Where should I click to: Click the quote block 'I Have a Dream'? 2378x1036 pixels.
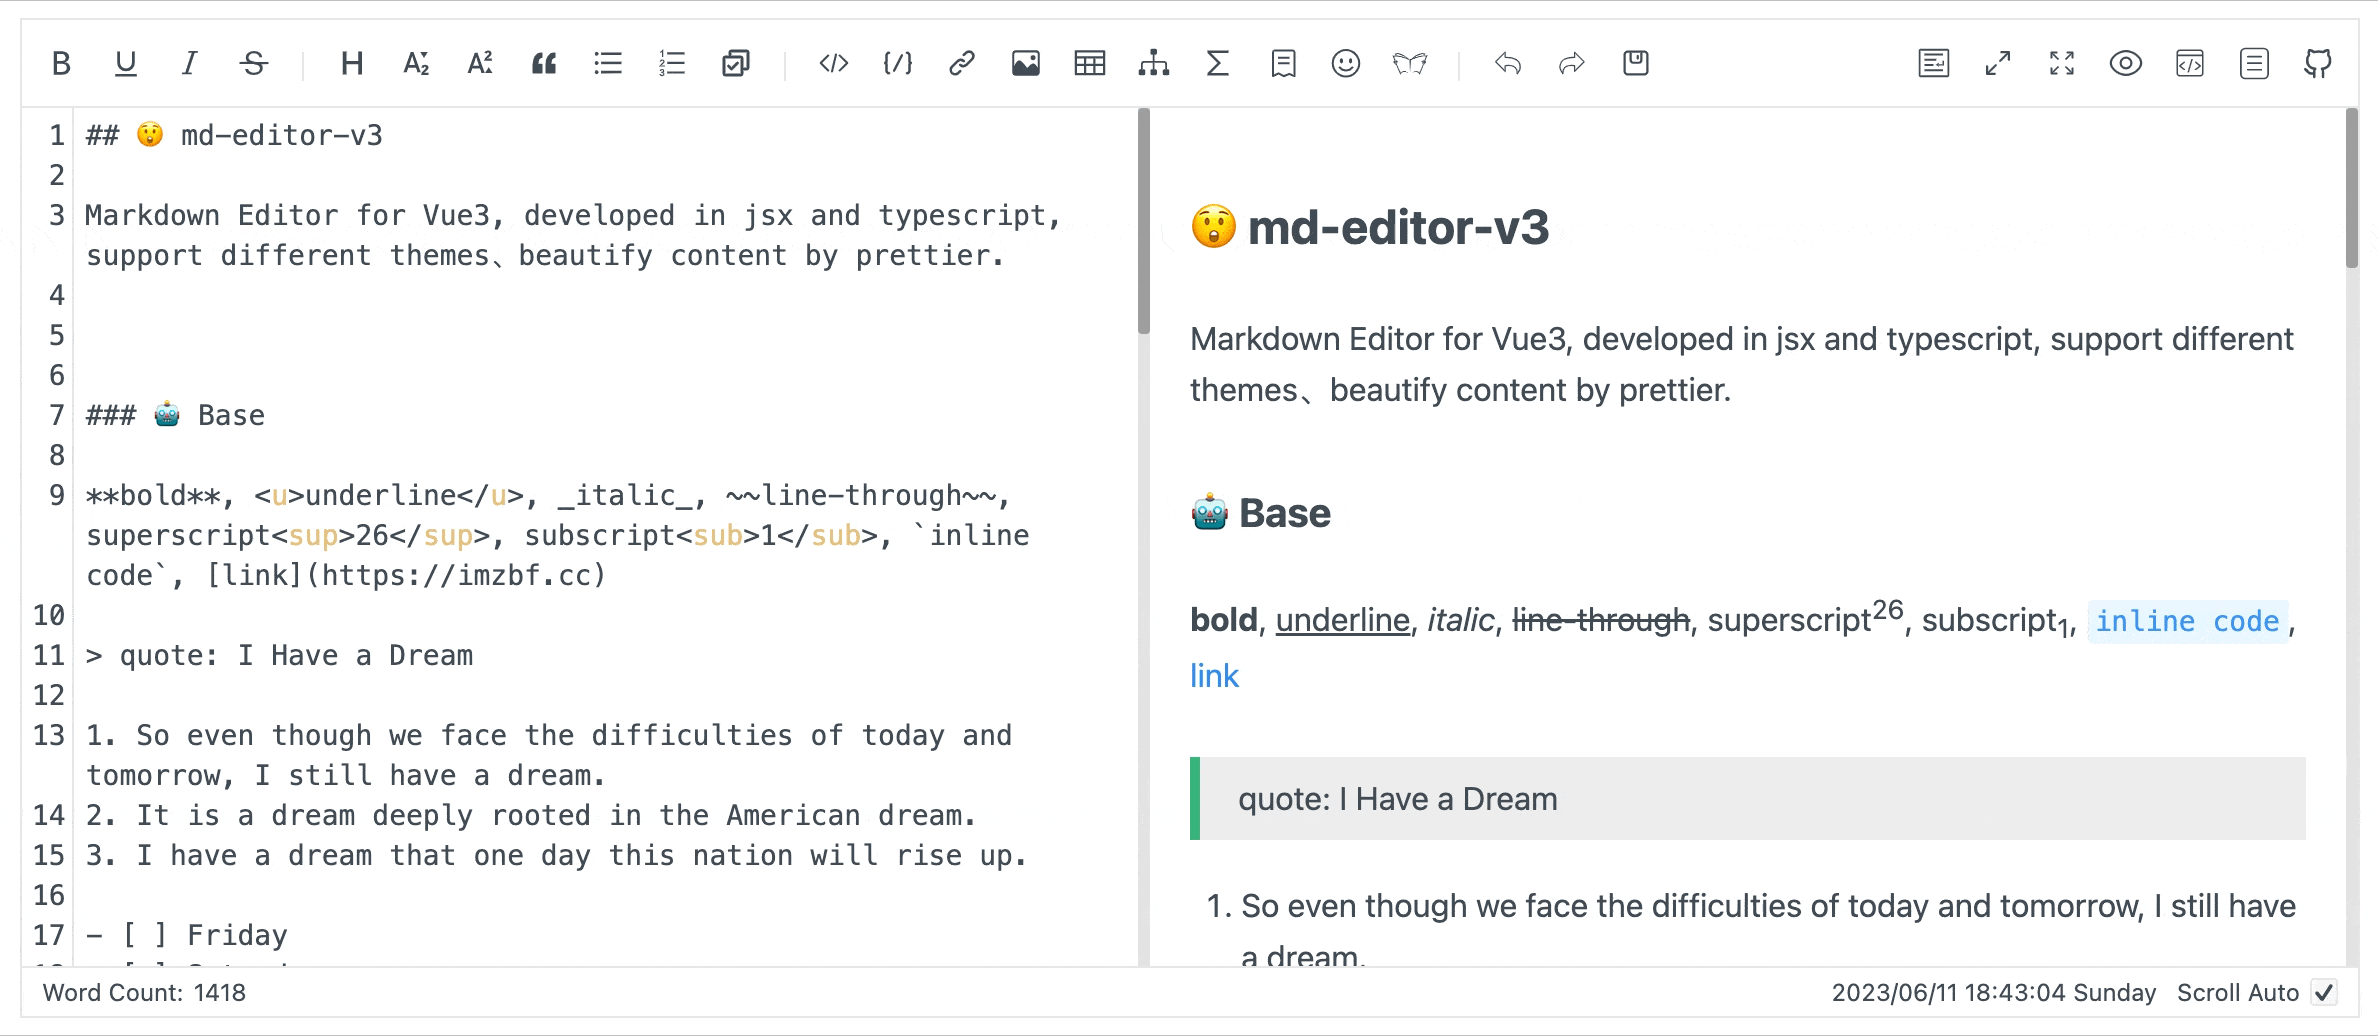tap(1748, 799)
